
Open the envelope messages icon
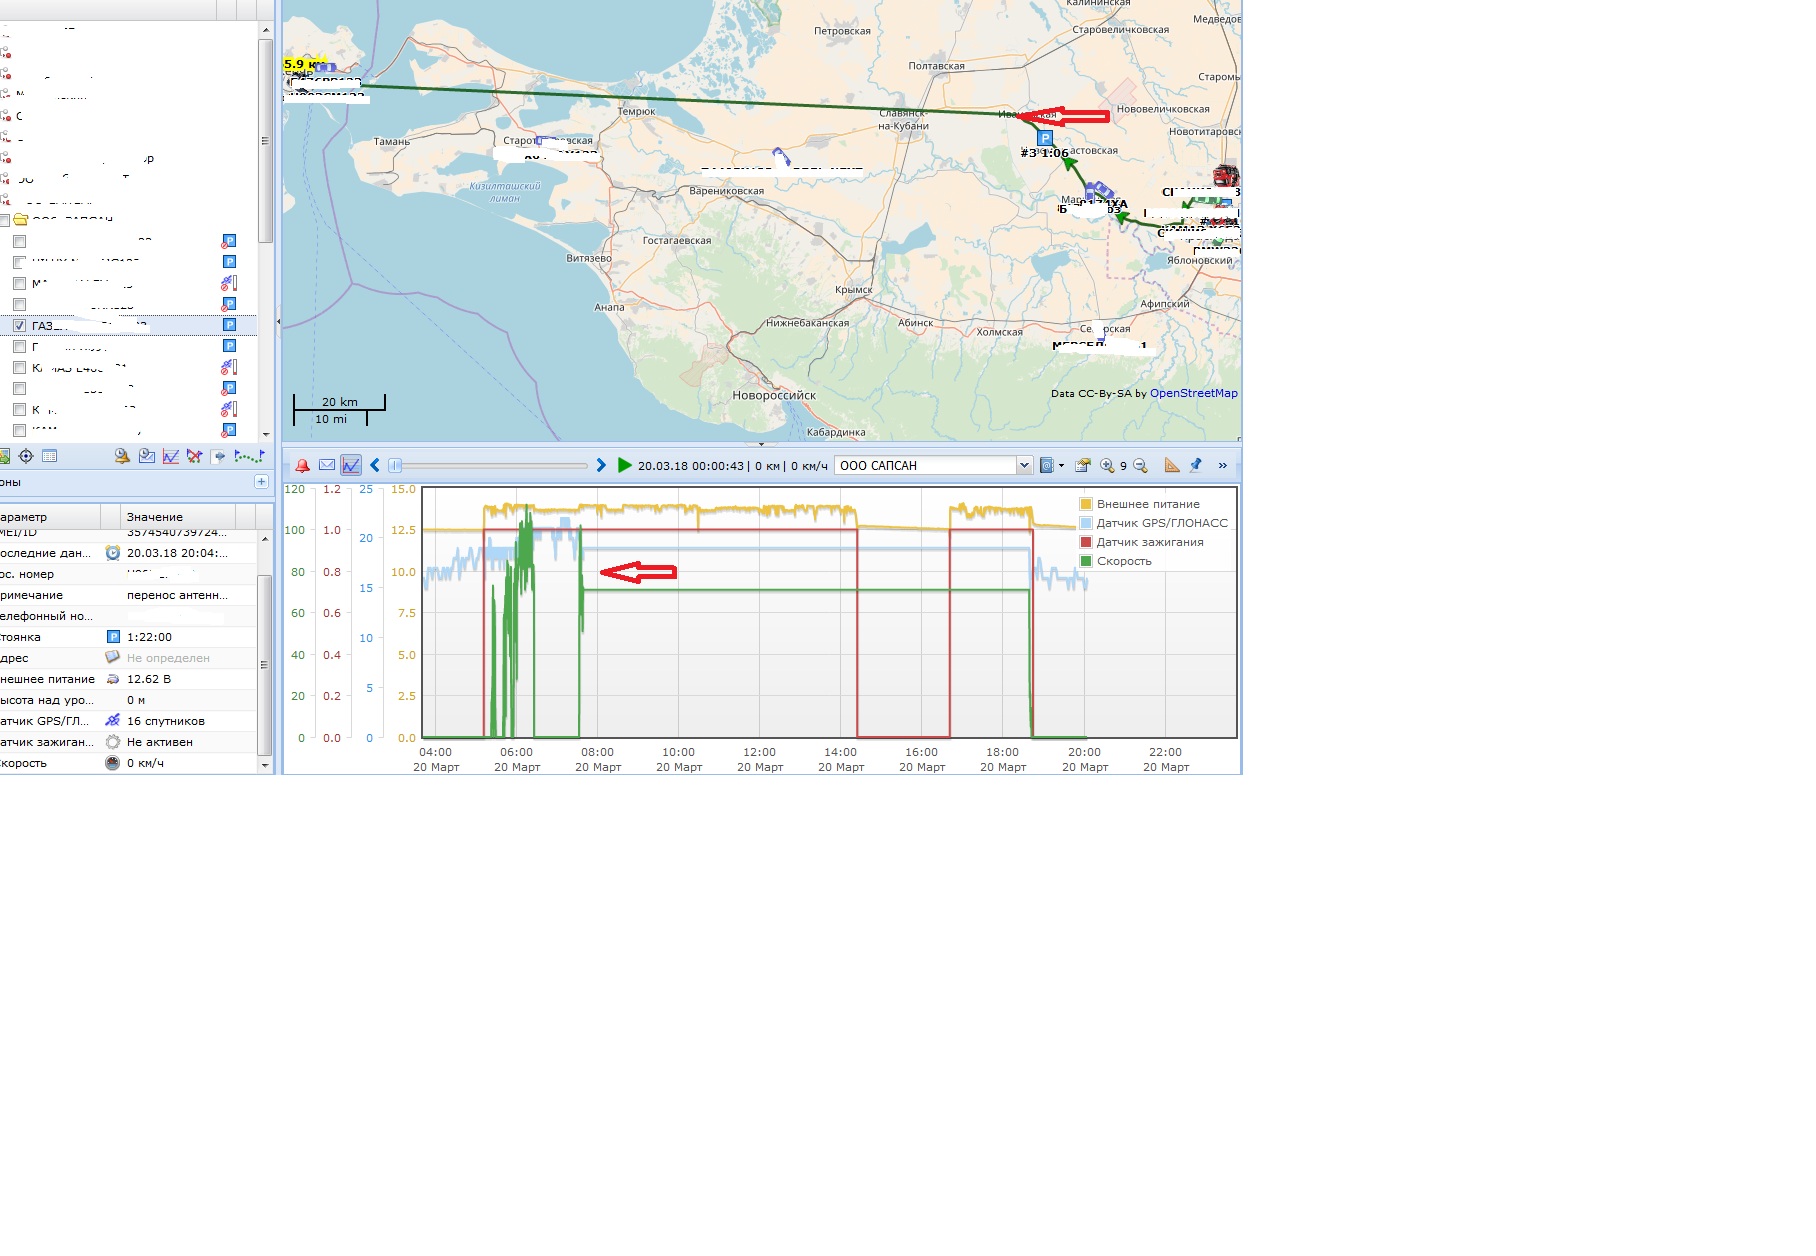327,466
